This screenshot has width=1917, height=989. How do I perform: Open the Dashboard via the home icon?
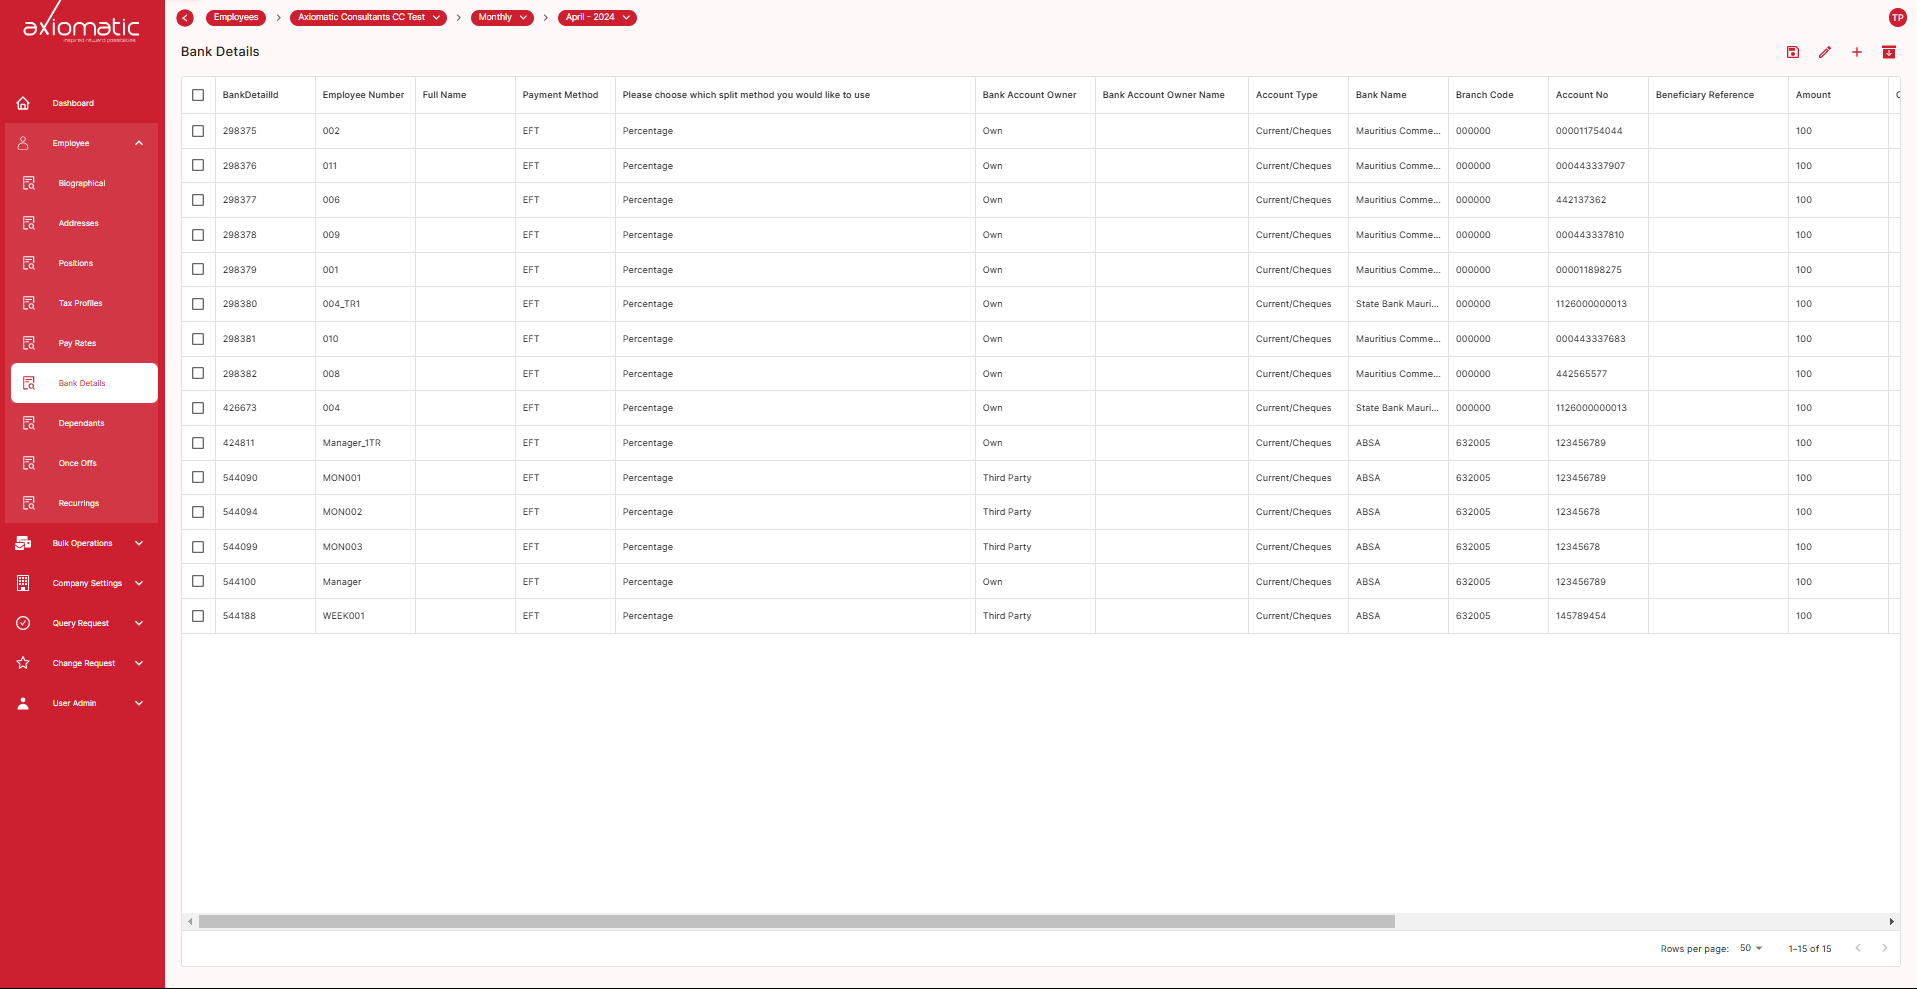coord(22,102)
